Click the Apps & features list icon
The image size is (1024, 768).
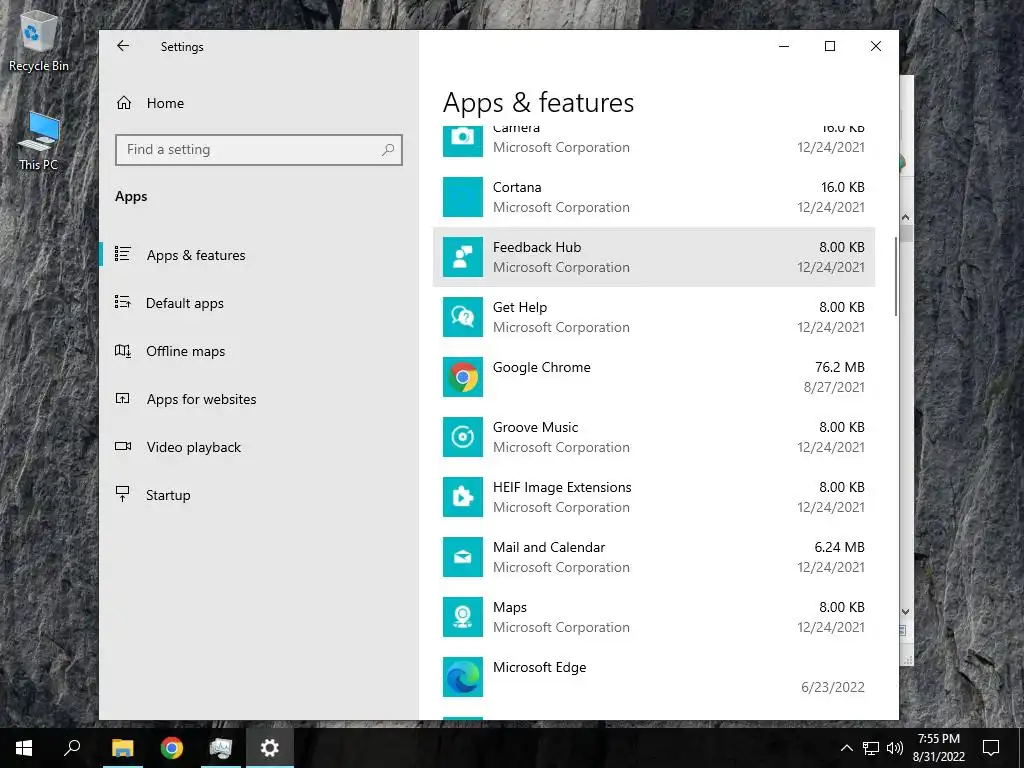point(123,253)
